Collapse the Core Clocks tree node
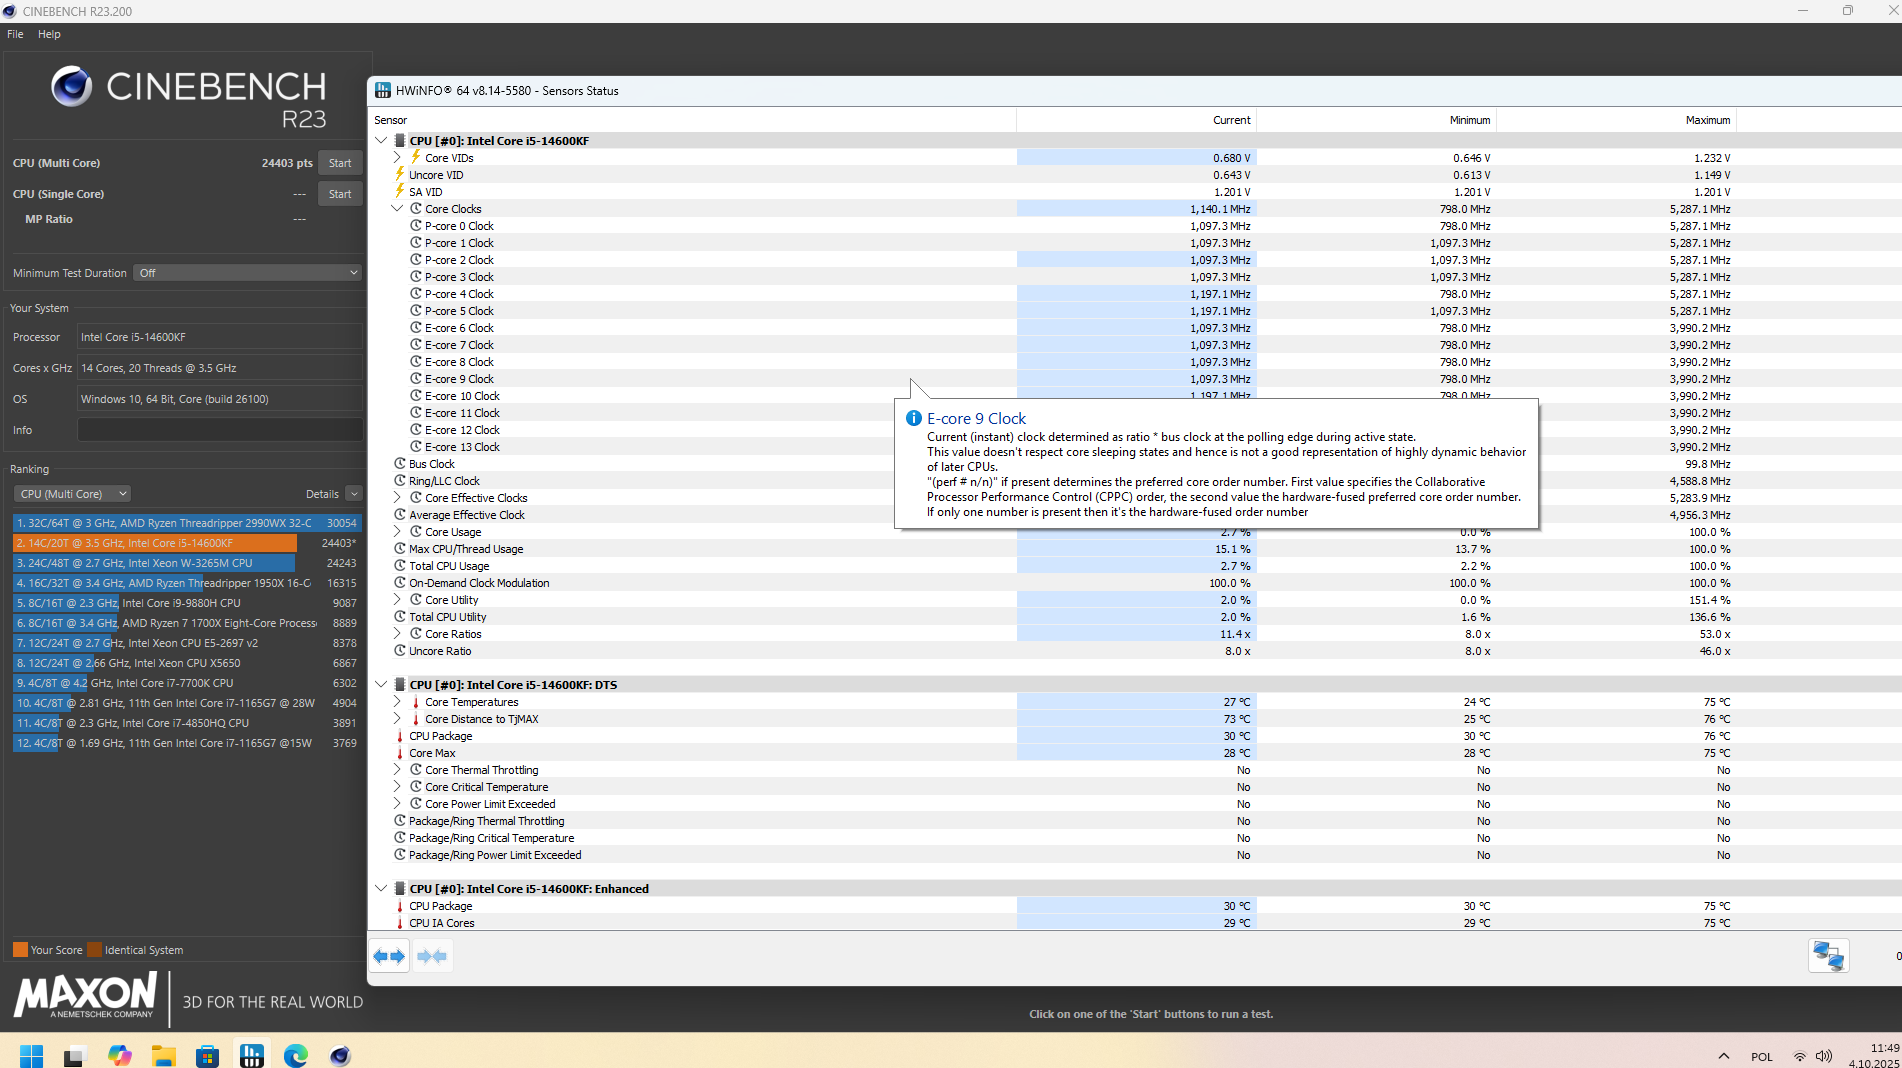 tap(397, 209)
